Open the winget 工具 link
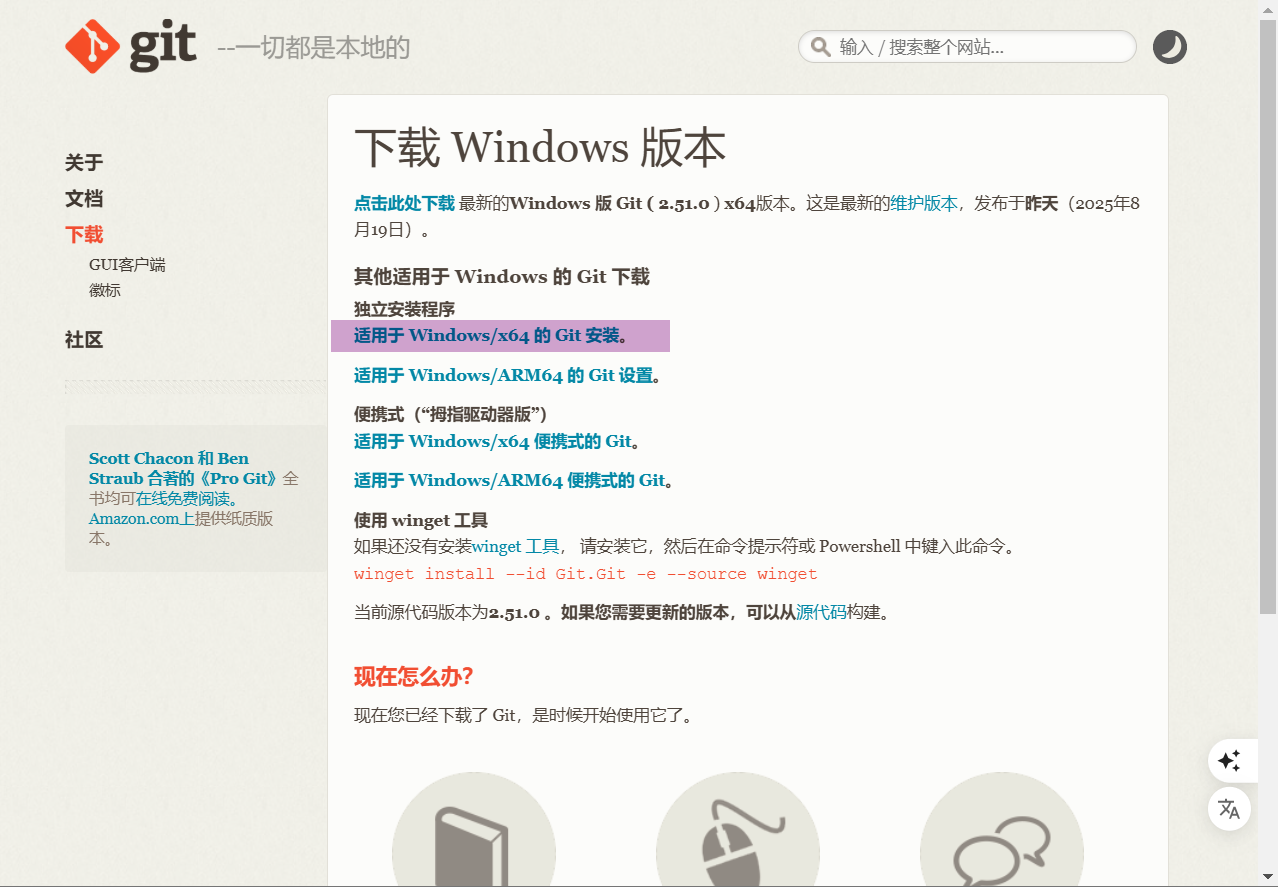The image size is (1278, 887). [x=515, y=547]
